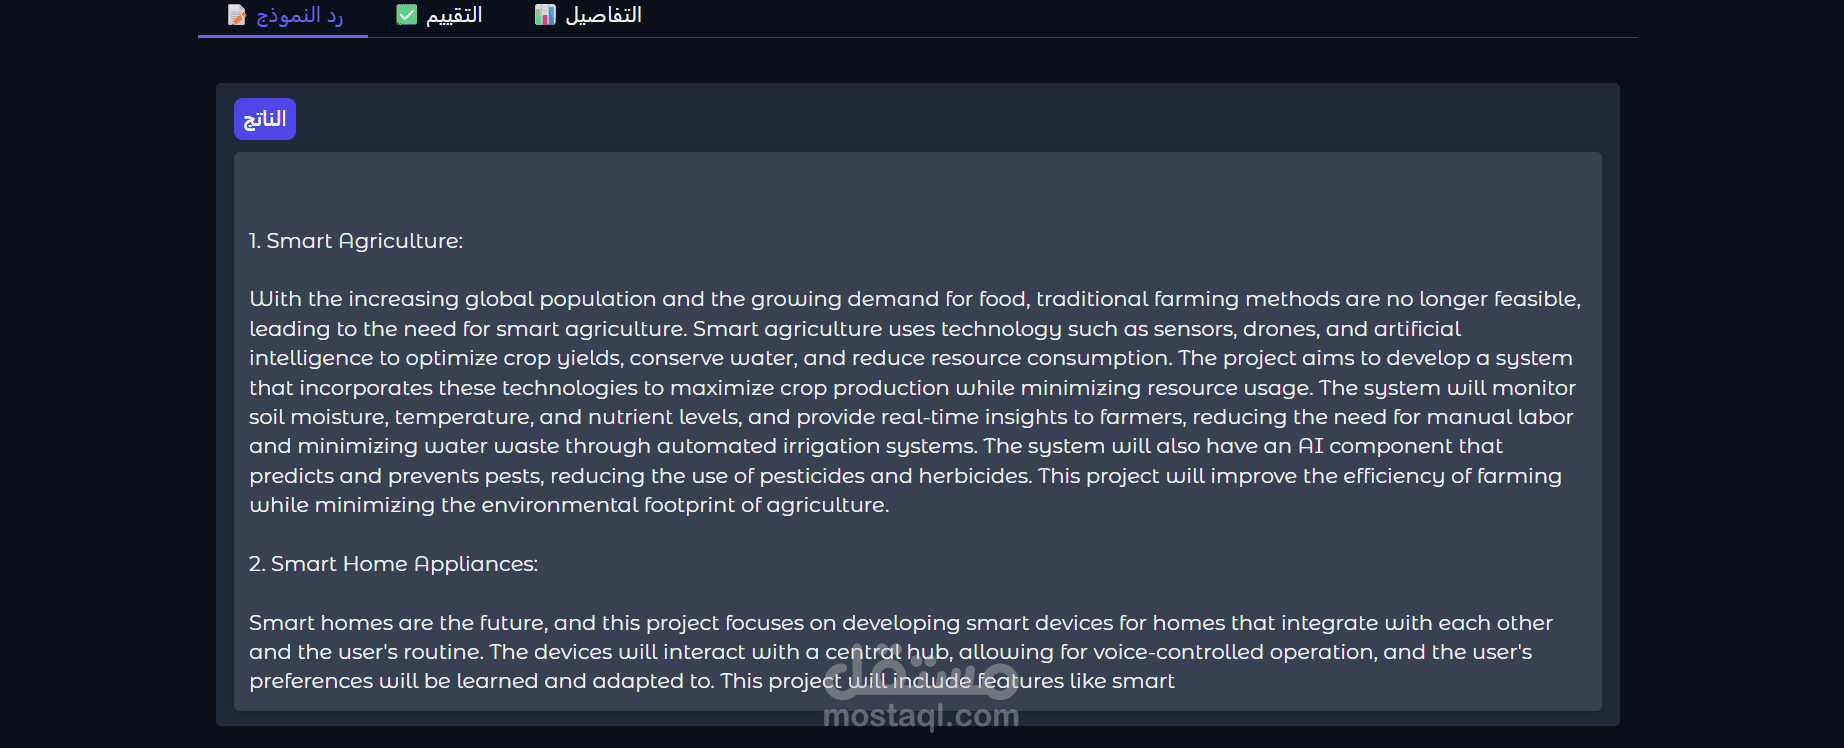Viewport: 1844px width, 748px height.
Task: Click the line starting 'leading to the need'
Action: [854, 329]
